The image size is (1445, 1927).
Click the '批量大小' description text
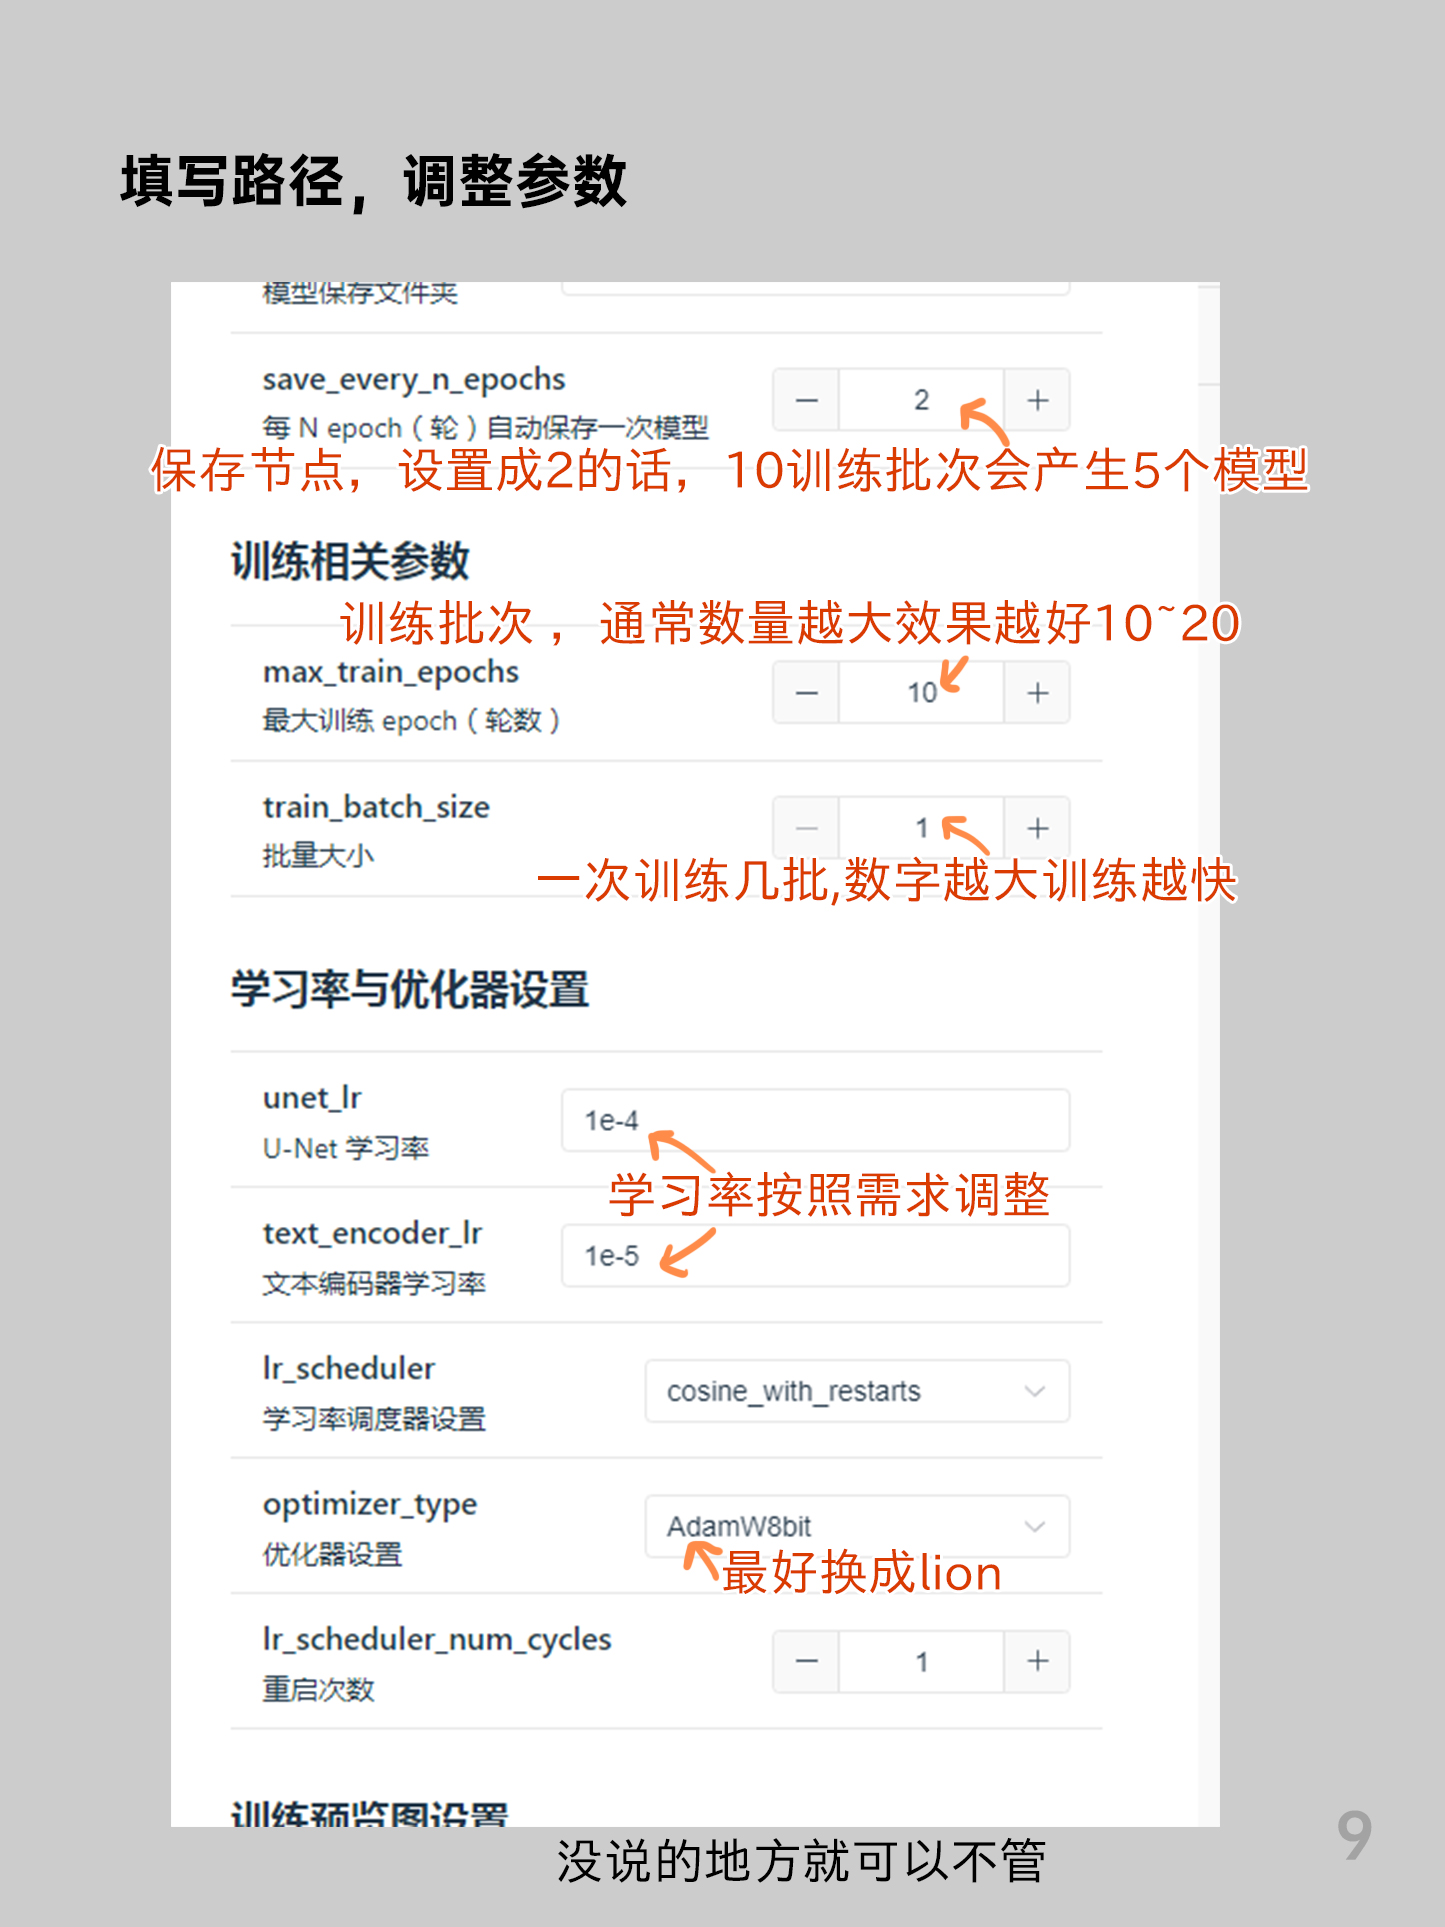pyautogui.click(x=318, y=856)
